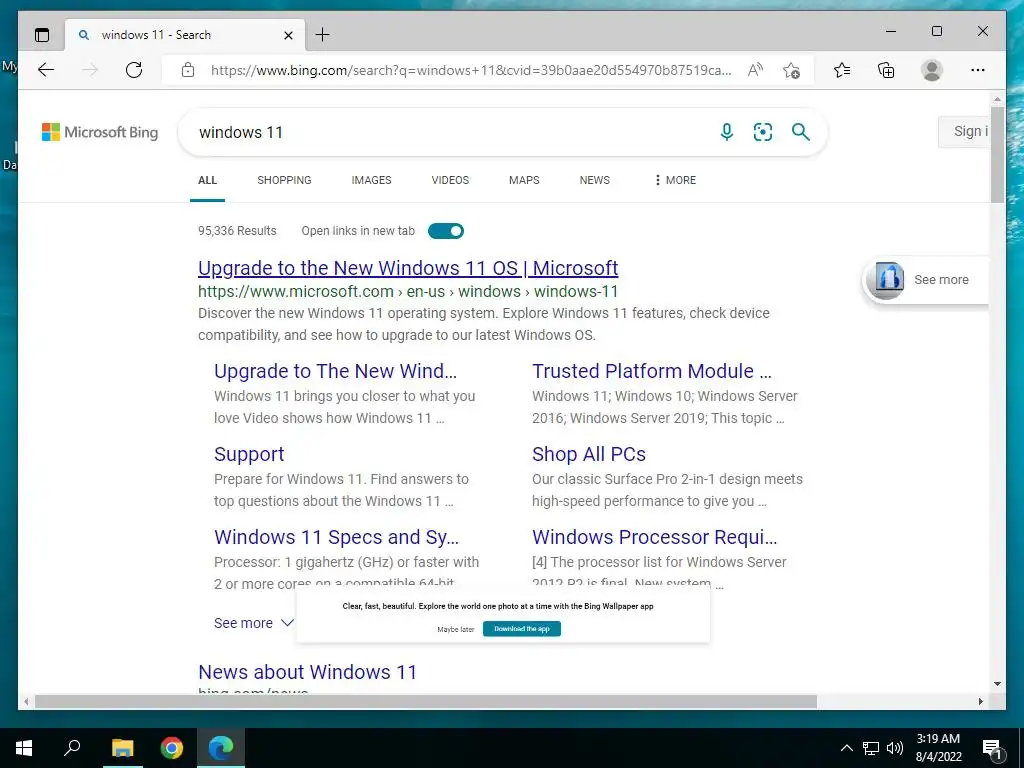Open the Upgrade to The New Wind… sublink
Screen dimensions: 1024x768
[x=336, y=371]
